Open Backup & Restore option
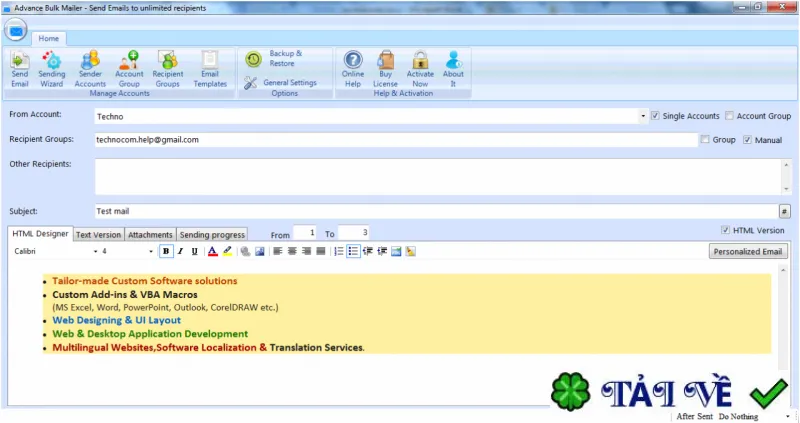800x423 pixels. coord(274,59)
